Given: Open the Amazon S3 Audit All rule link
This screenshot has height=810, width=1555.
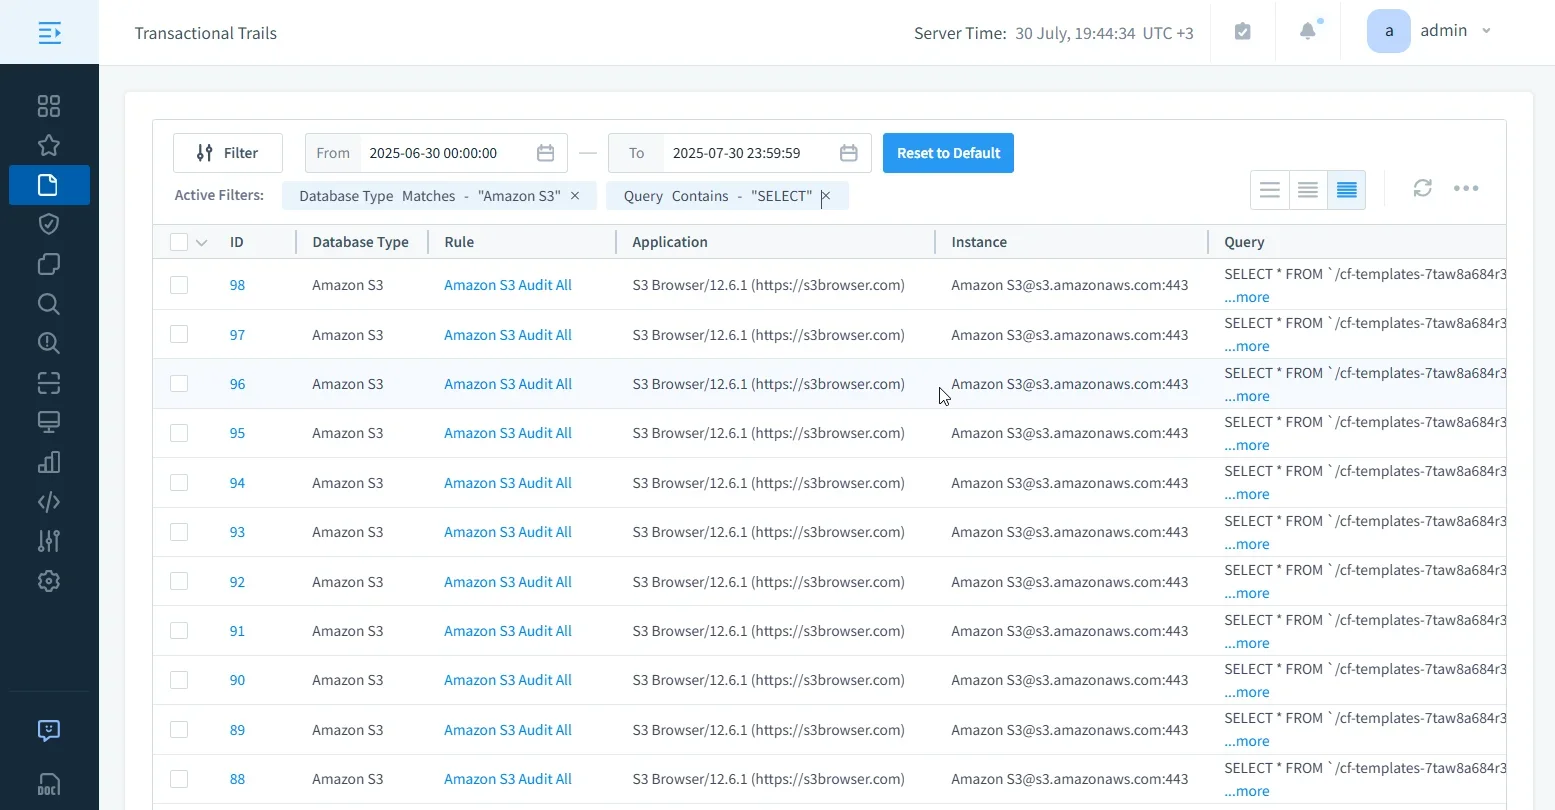Looking at the screenshot, I should pyautogui.click(x=507, y=284).
